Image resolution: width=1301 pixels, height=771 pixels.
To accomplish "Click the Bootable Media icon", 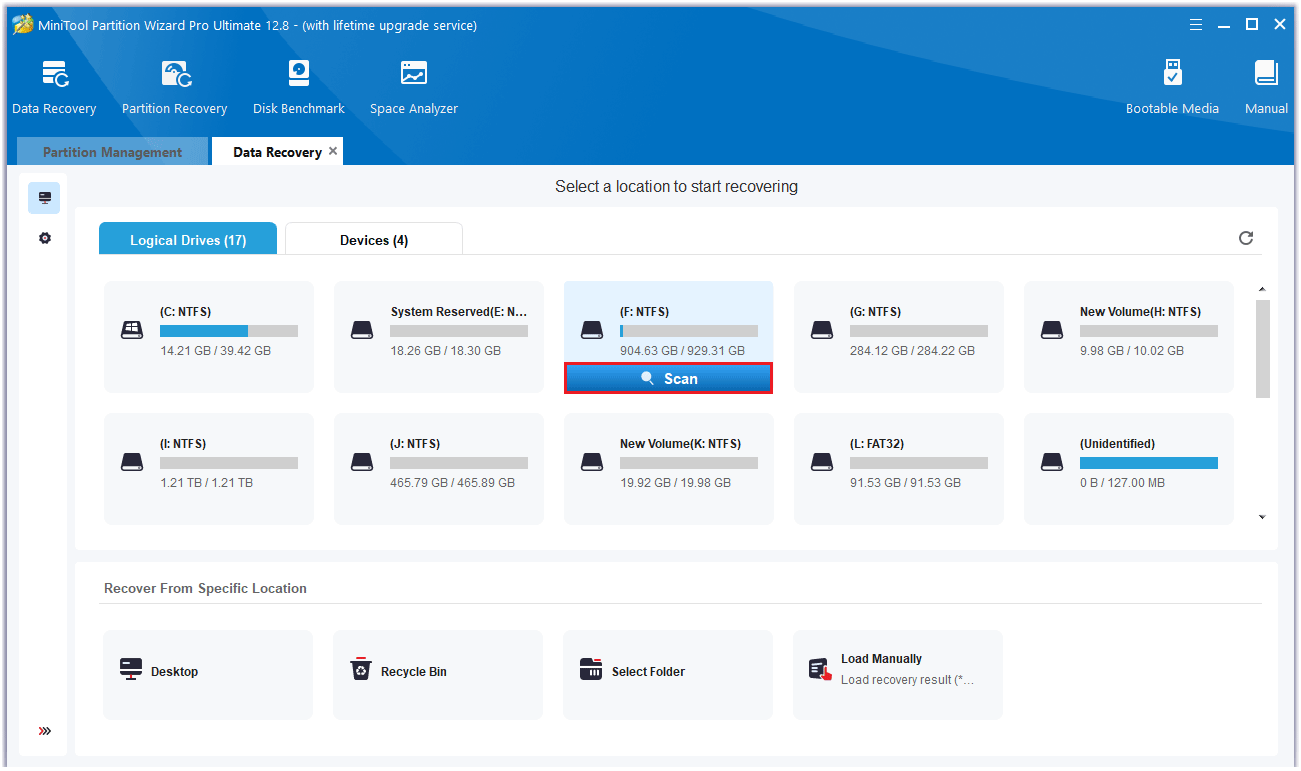I will point(1173,73).
